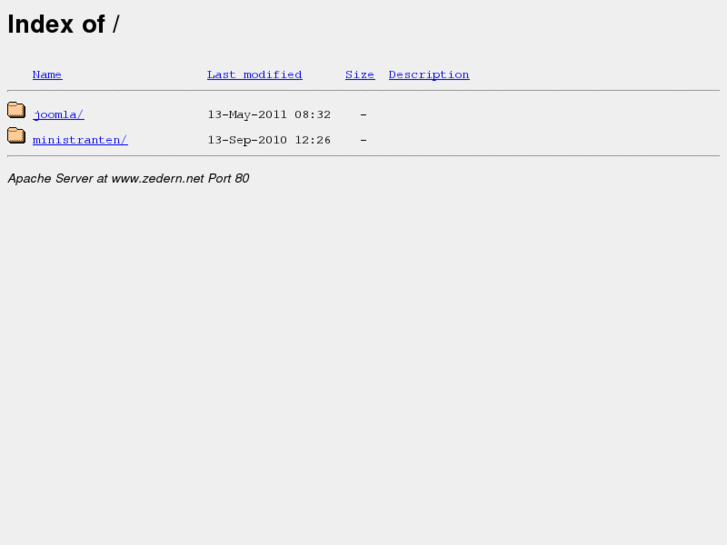Click the horizontal rule below column headers
727x545 pixels.
point(364,90)
